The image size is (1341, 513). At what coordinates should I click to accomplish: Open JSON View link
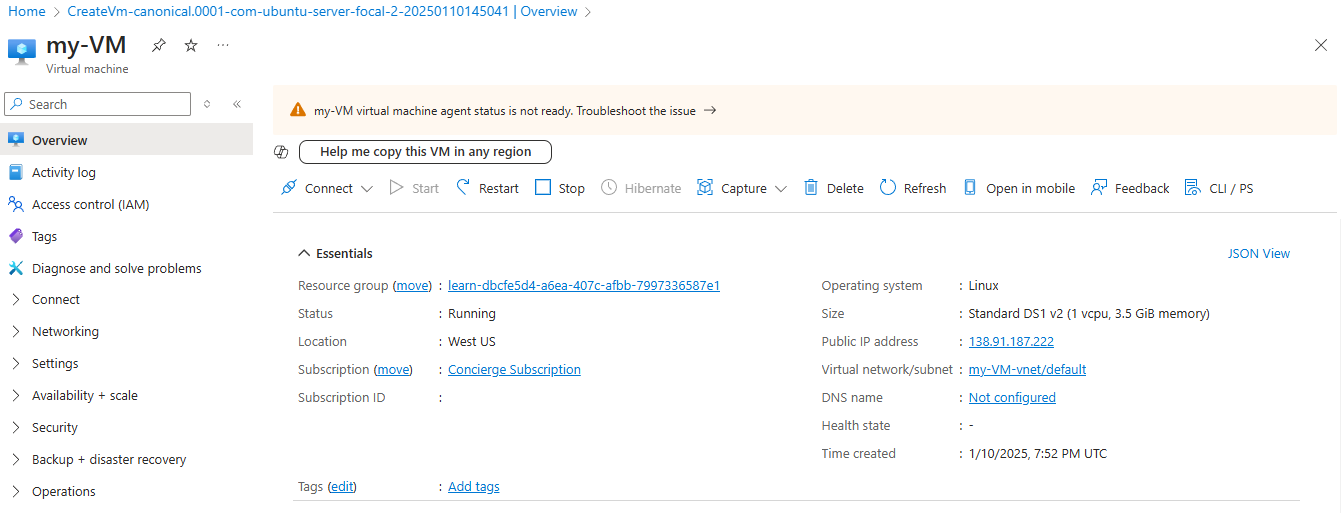click(1259, 253)
